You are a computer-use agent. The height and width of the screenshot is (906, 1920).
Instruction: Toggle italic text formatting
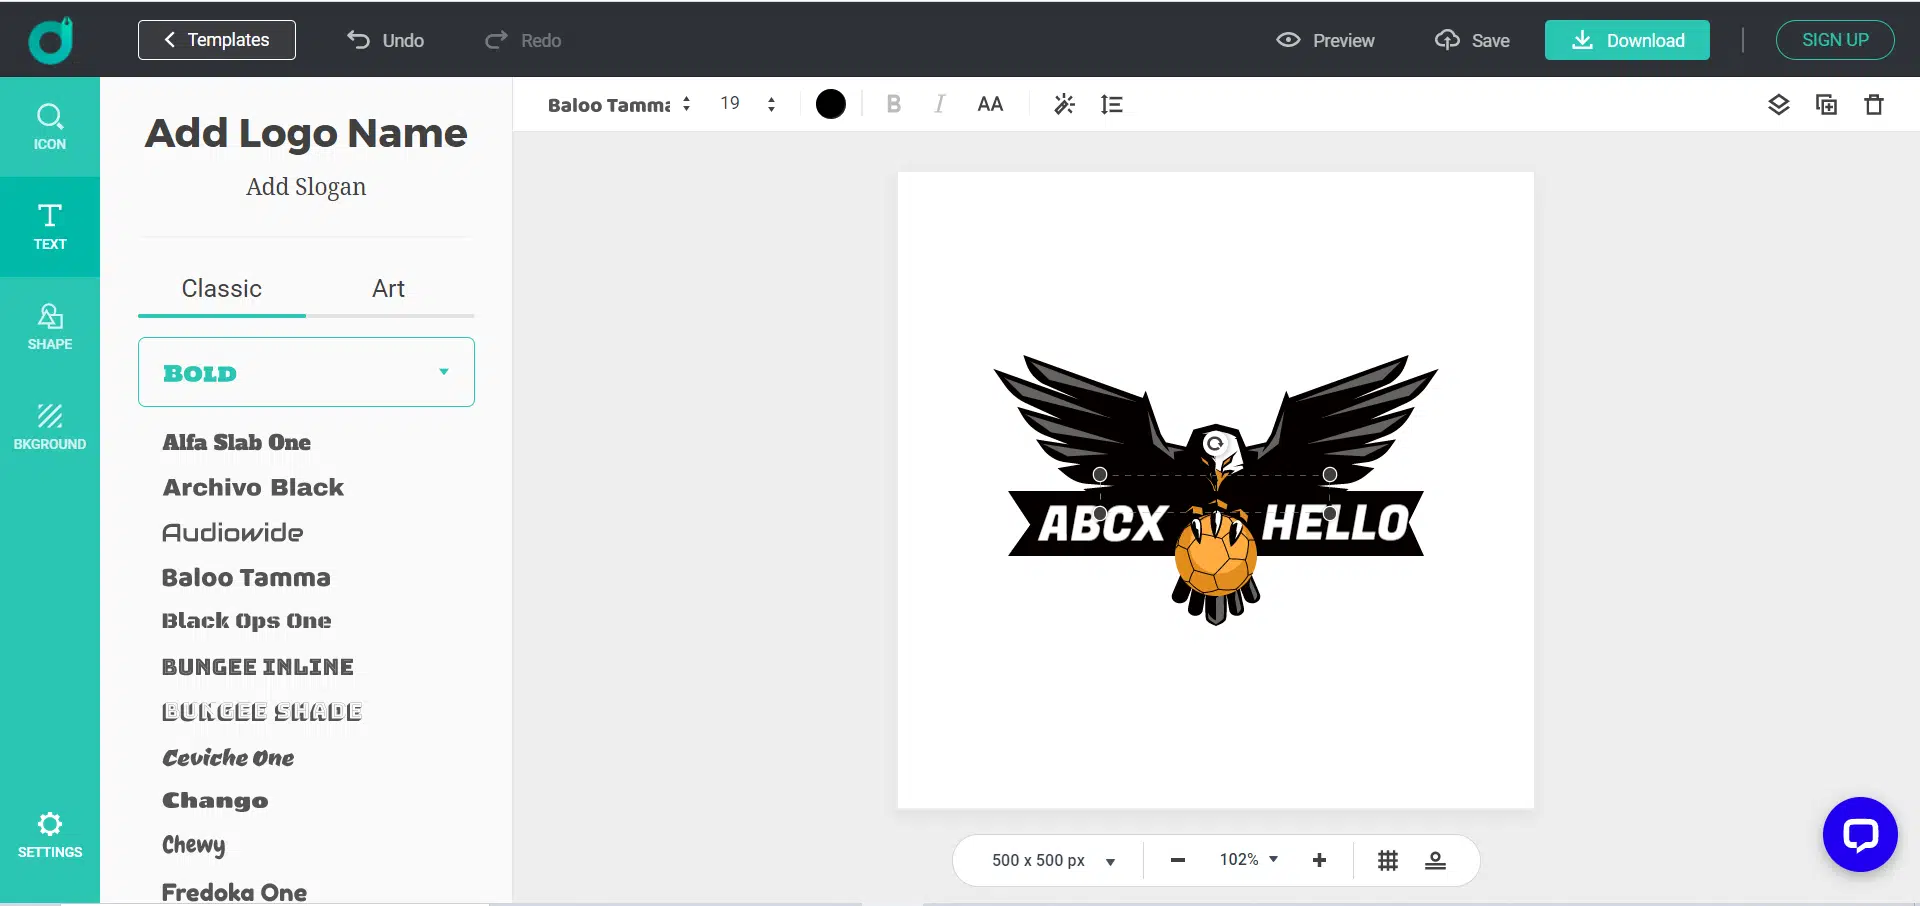(x=940, y=104)
